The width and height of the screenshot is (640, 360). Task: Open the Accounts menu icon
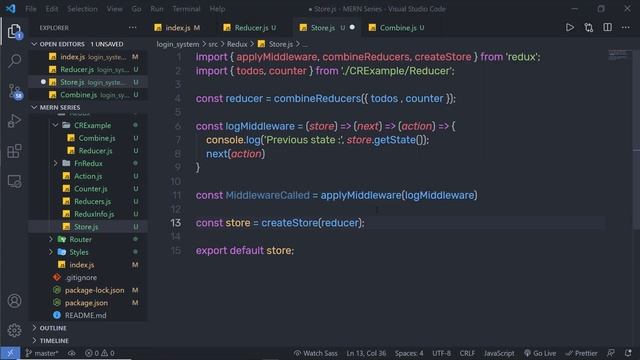point(14,301)
